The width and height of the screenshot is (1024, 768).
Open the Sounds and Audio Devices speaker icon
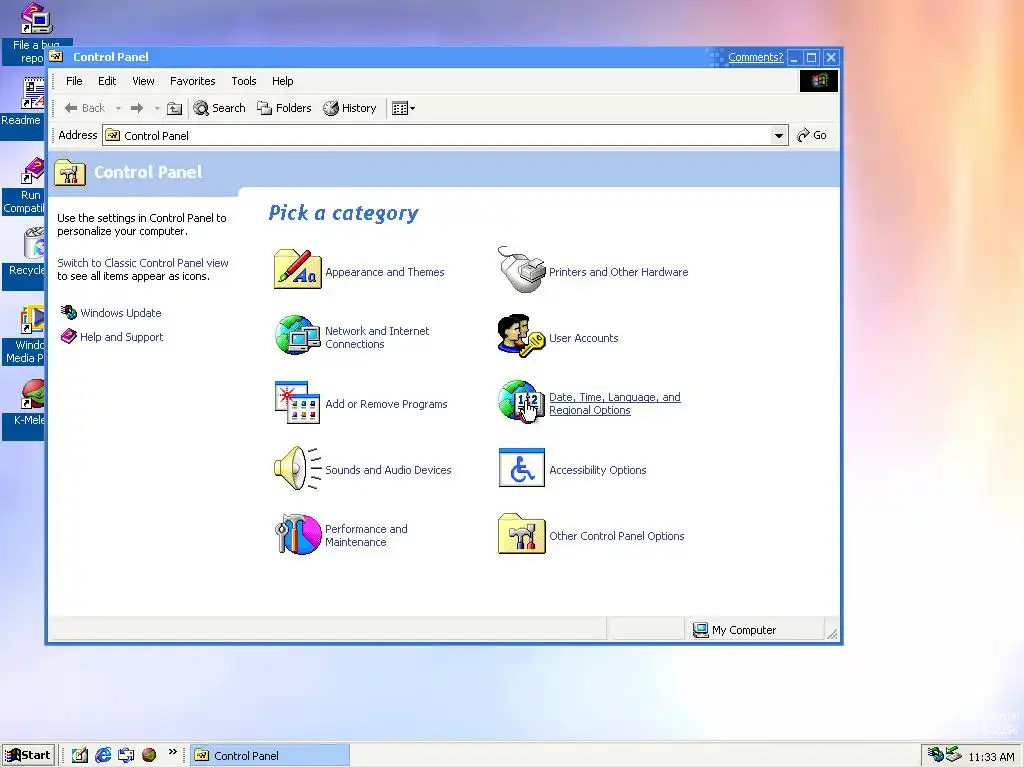point(297,468)
